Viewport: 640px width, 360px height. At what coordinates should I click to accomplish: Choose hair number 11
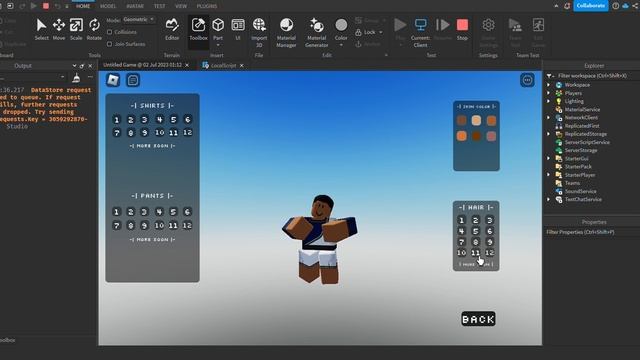tap(476, 253)
